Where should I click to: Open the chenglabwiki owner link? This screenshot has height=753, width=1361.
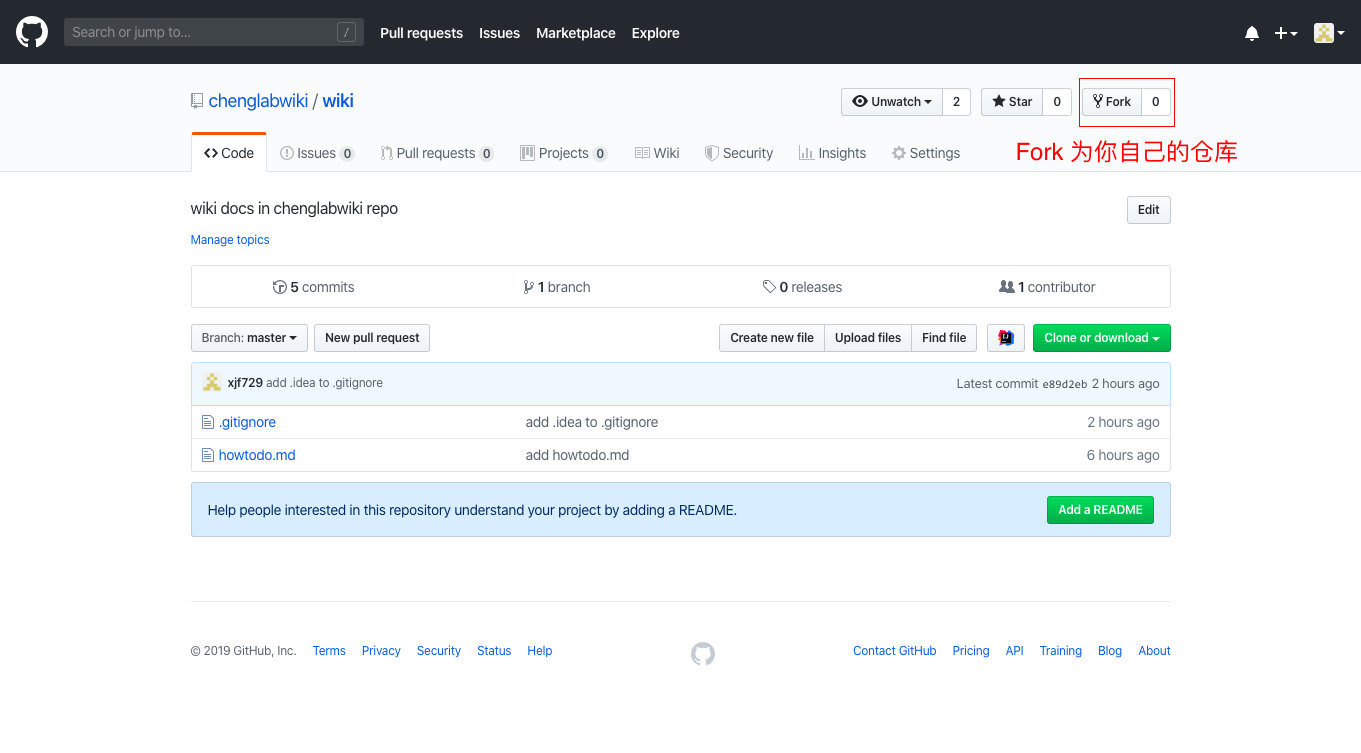pyautogui.click(x=258, y=101)
